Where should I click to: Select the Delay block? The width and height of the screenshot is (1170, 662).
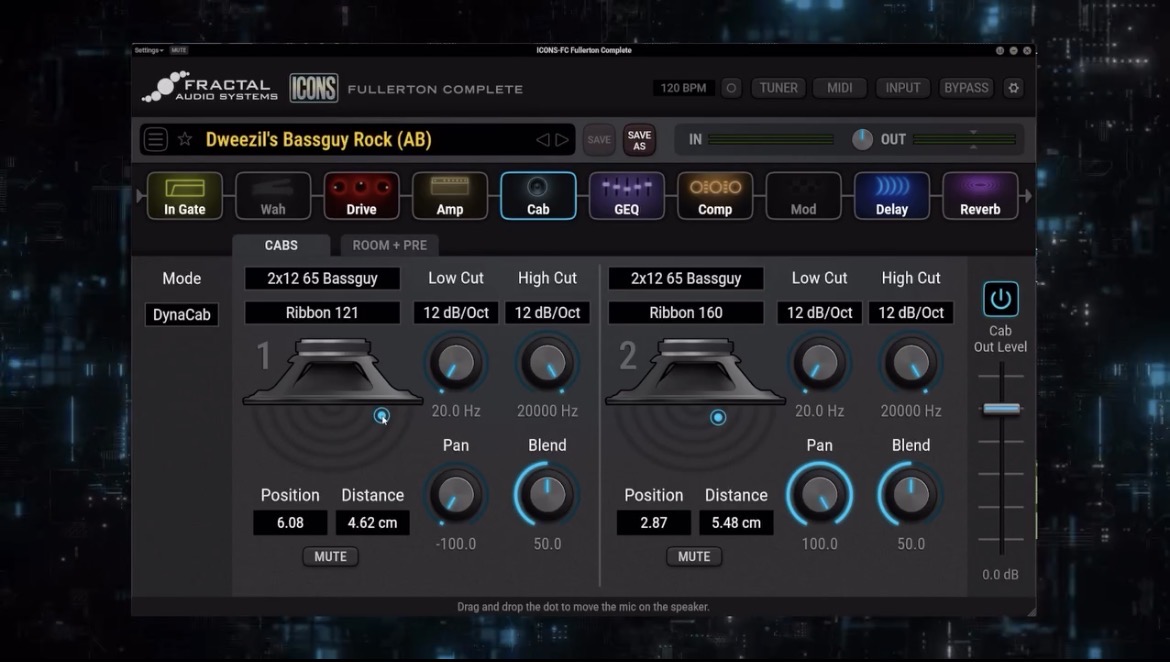click(x=892, y=196)
